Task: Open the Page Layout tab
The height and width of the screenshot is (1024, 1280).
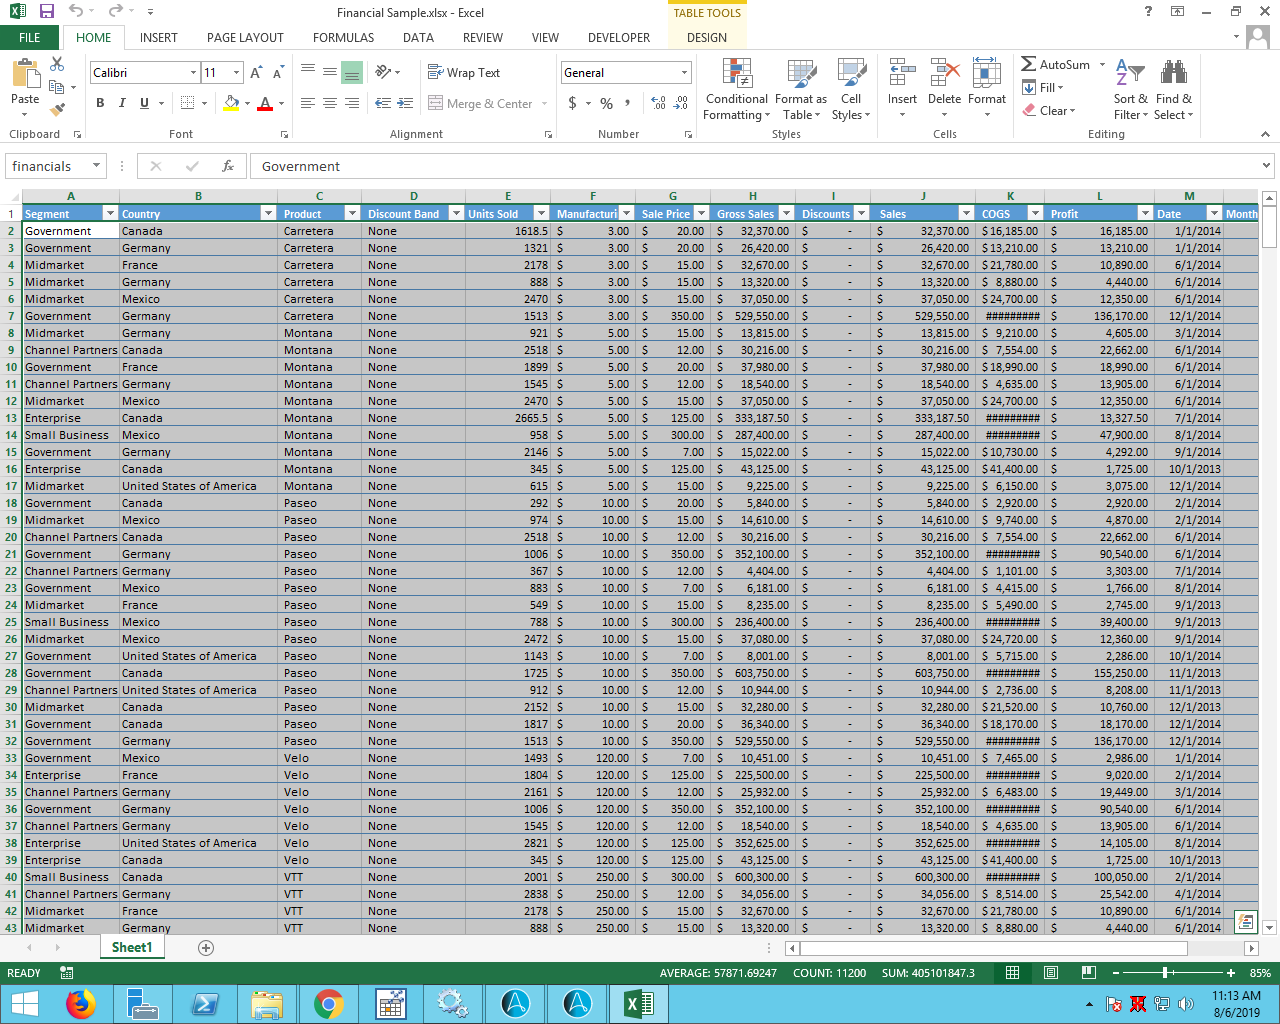Action: pos(245,38)
